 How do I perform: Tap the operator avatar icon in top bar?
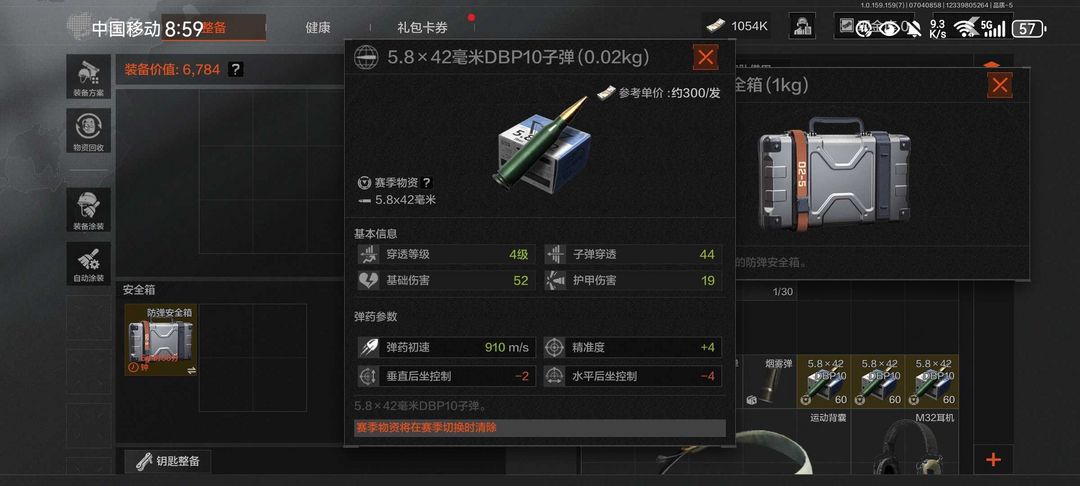[x=802, y=26]
